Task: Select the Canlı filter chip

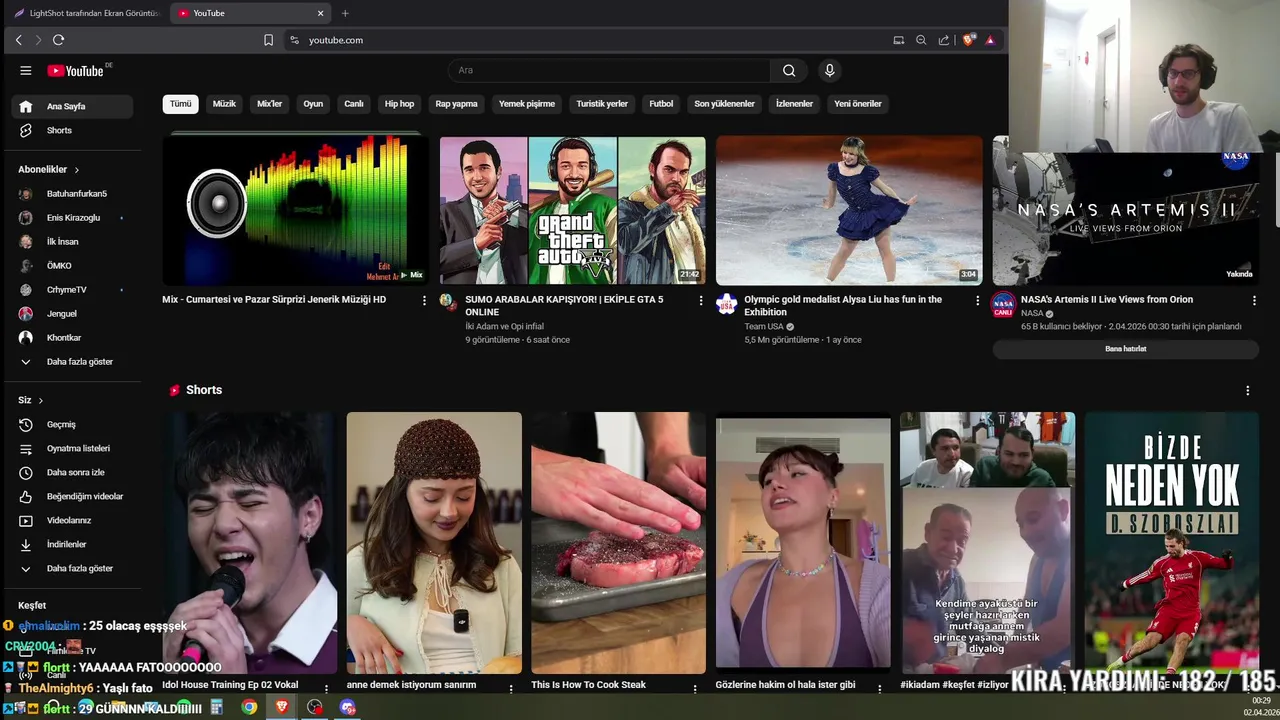Action: coord(354,104)
